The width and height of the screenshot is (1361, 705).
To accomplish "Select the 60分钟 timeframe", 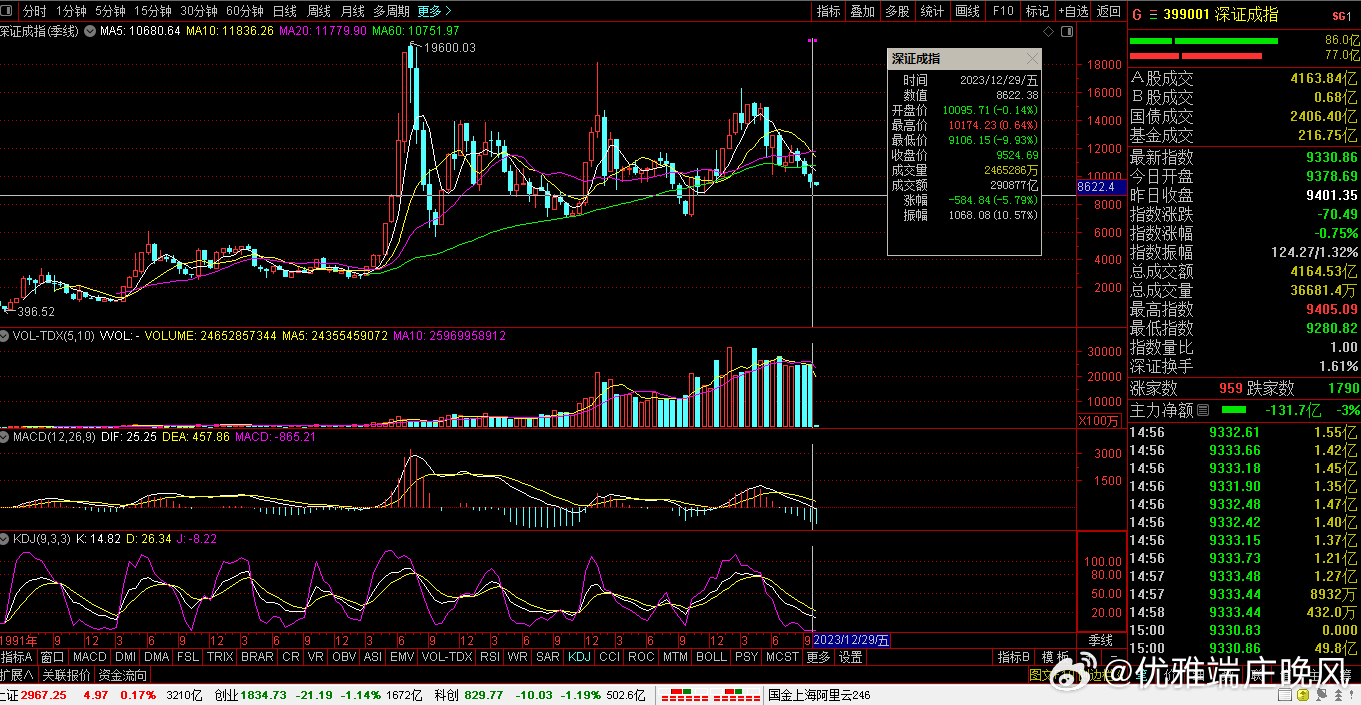I will (x=245, y=11).
